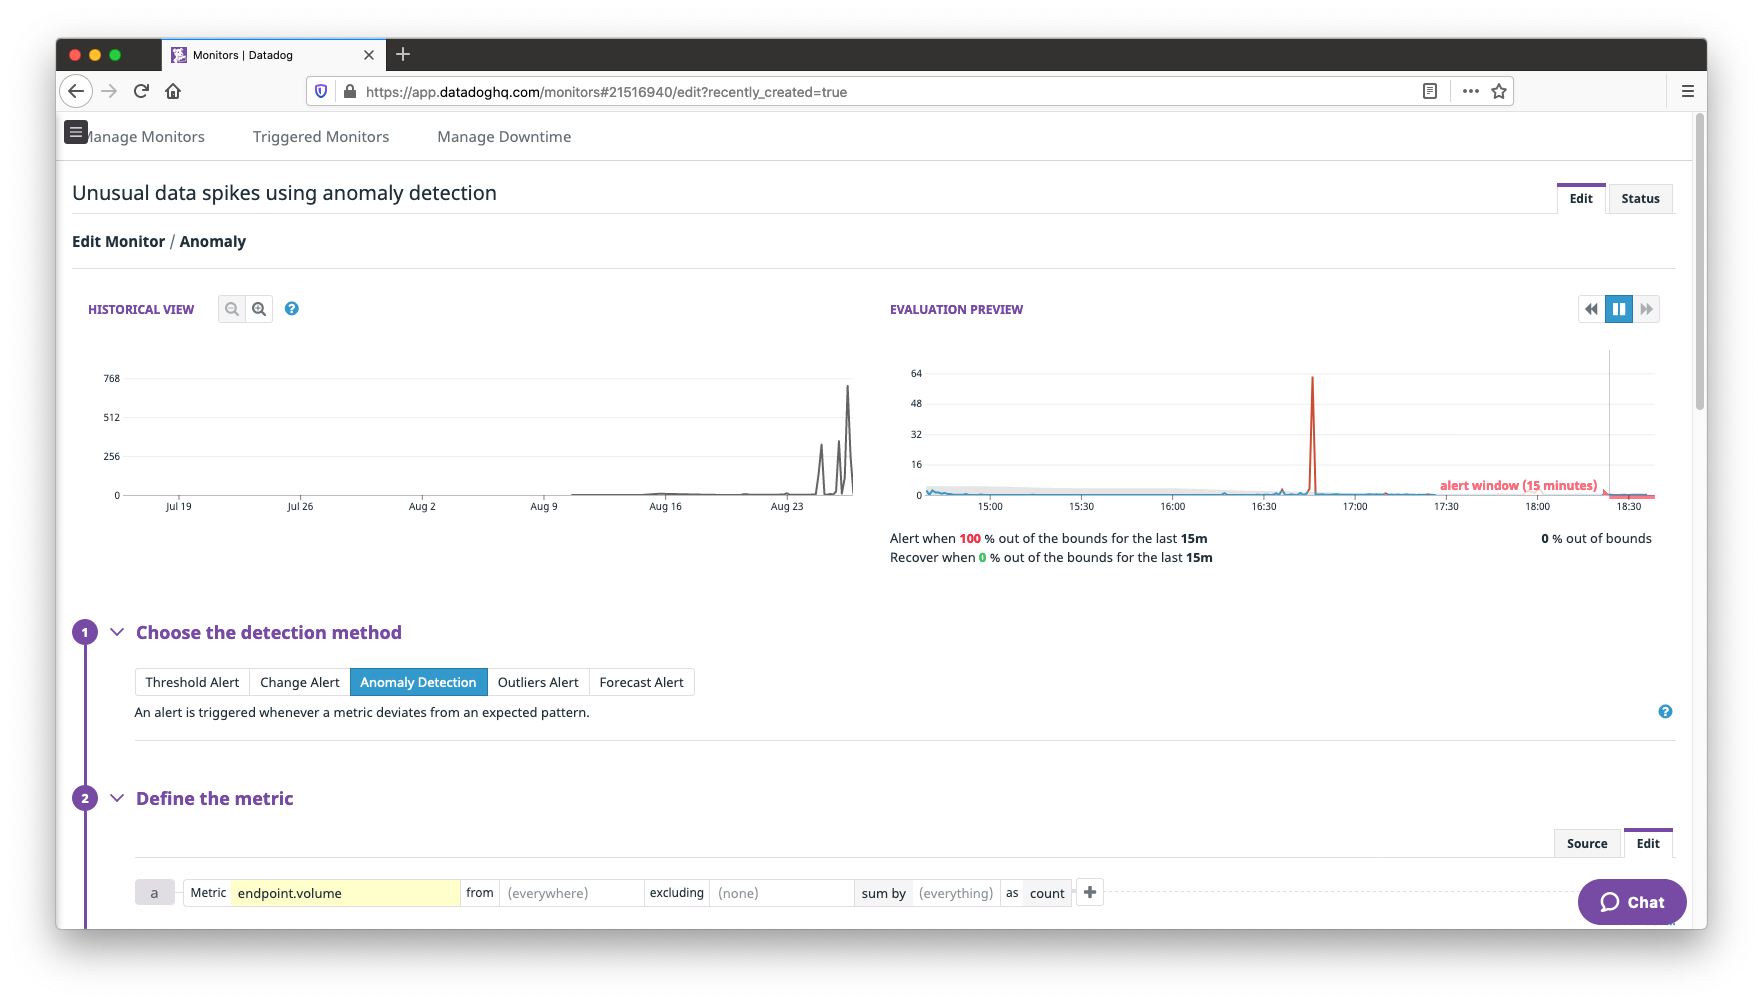Fast-forward the Evaluation Preview animation
Image resolution: width=1763 pixels, height=1003 pixels.
[x=1647, y=309]
